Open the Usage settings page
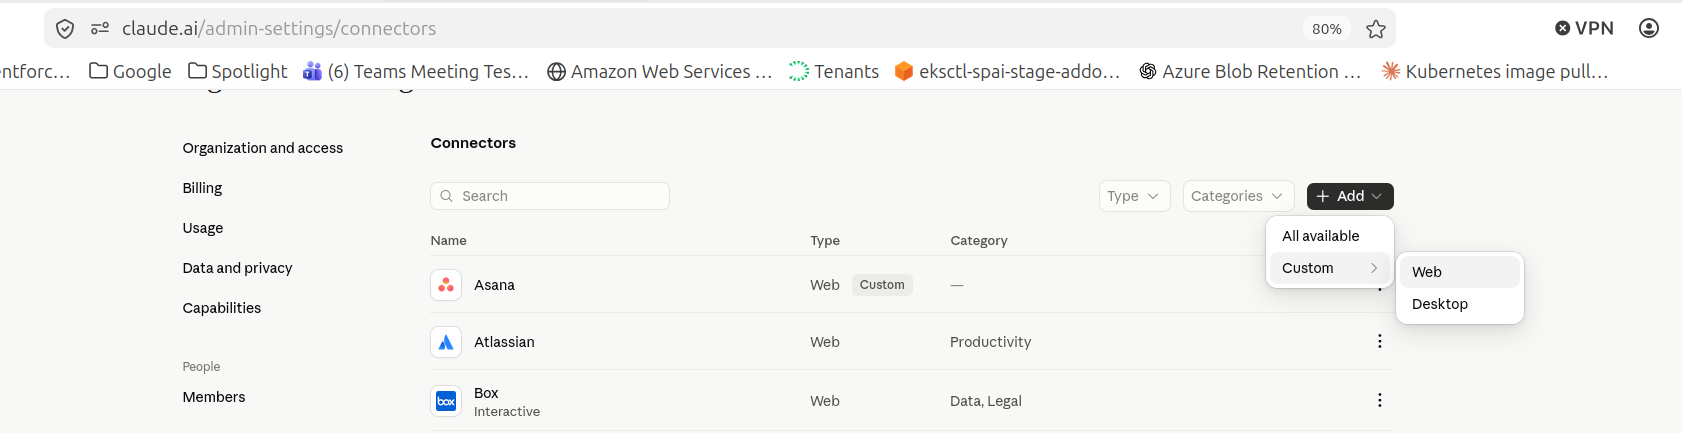Screen dimensions: 1682x433 pyautogui.click(x=203, y=228)
